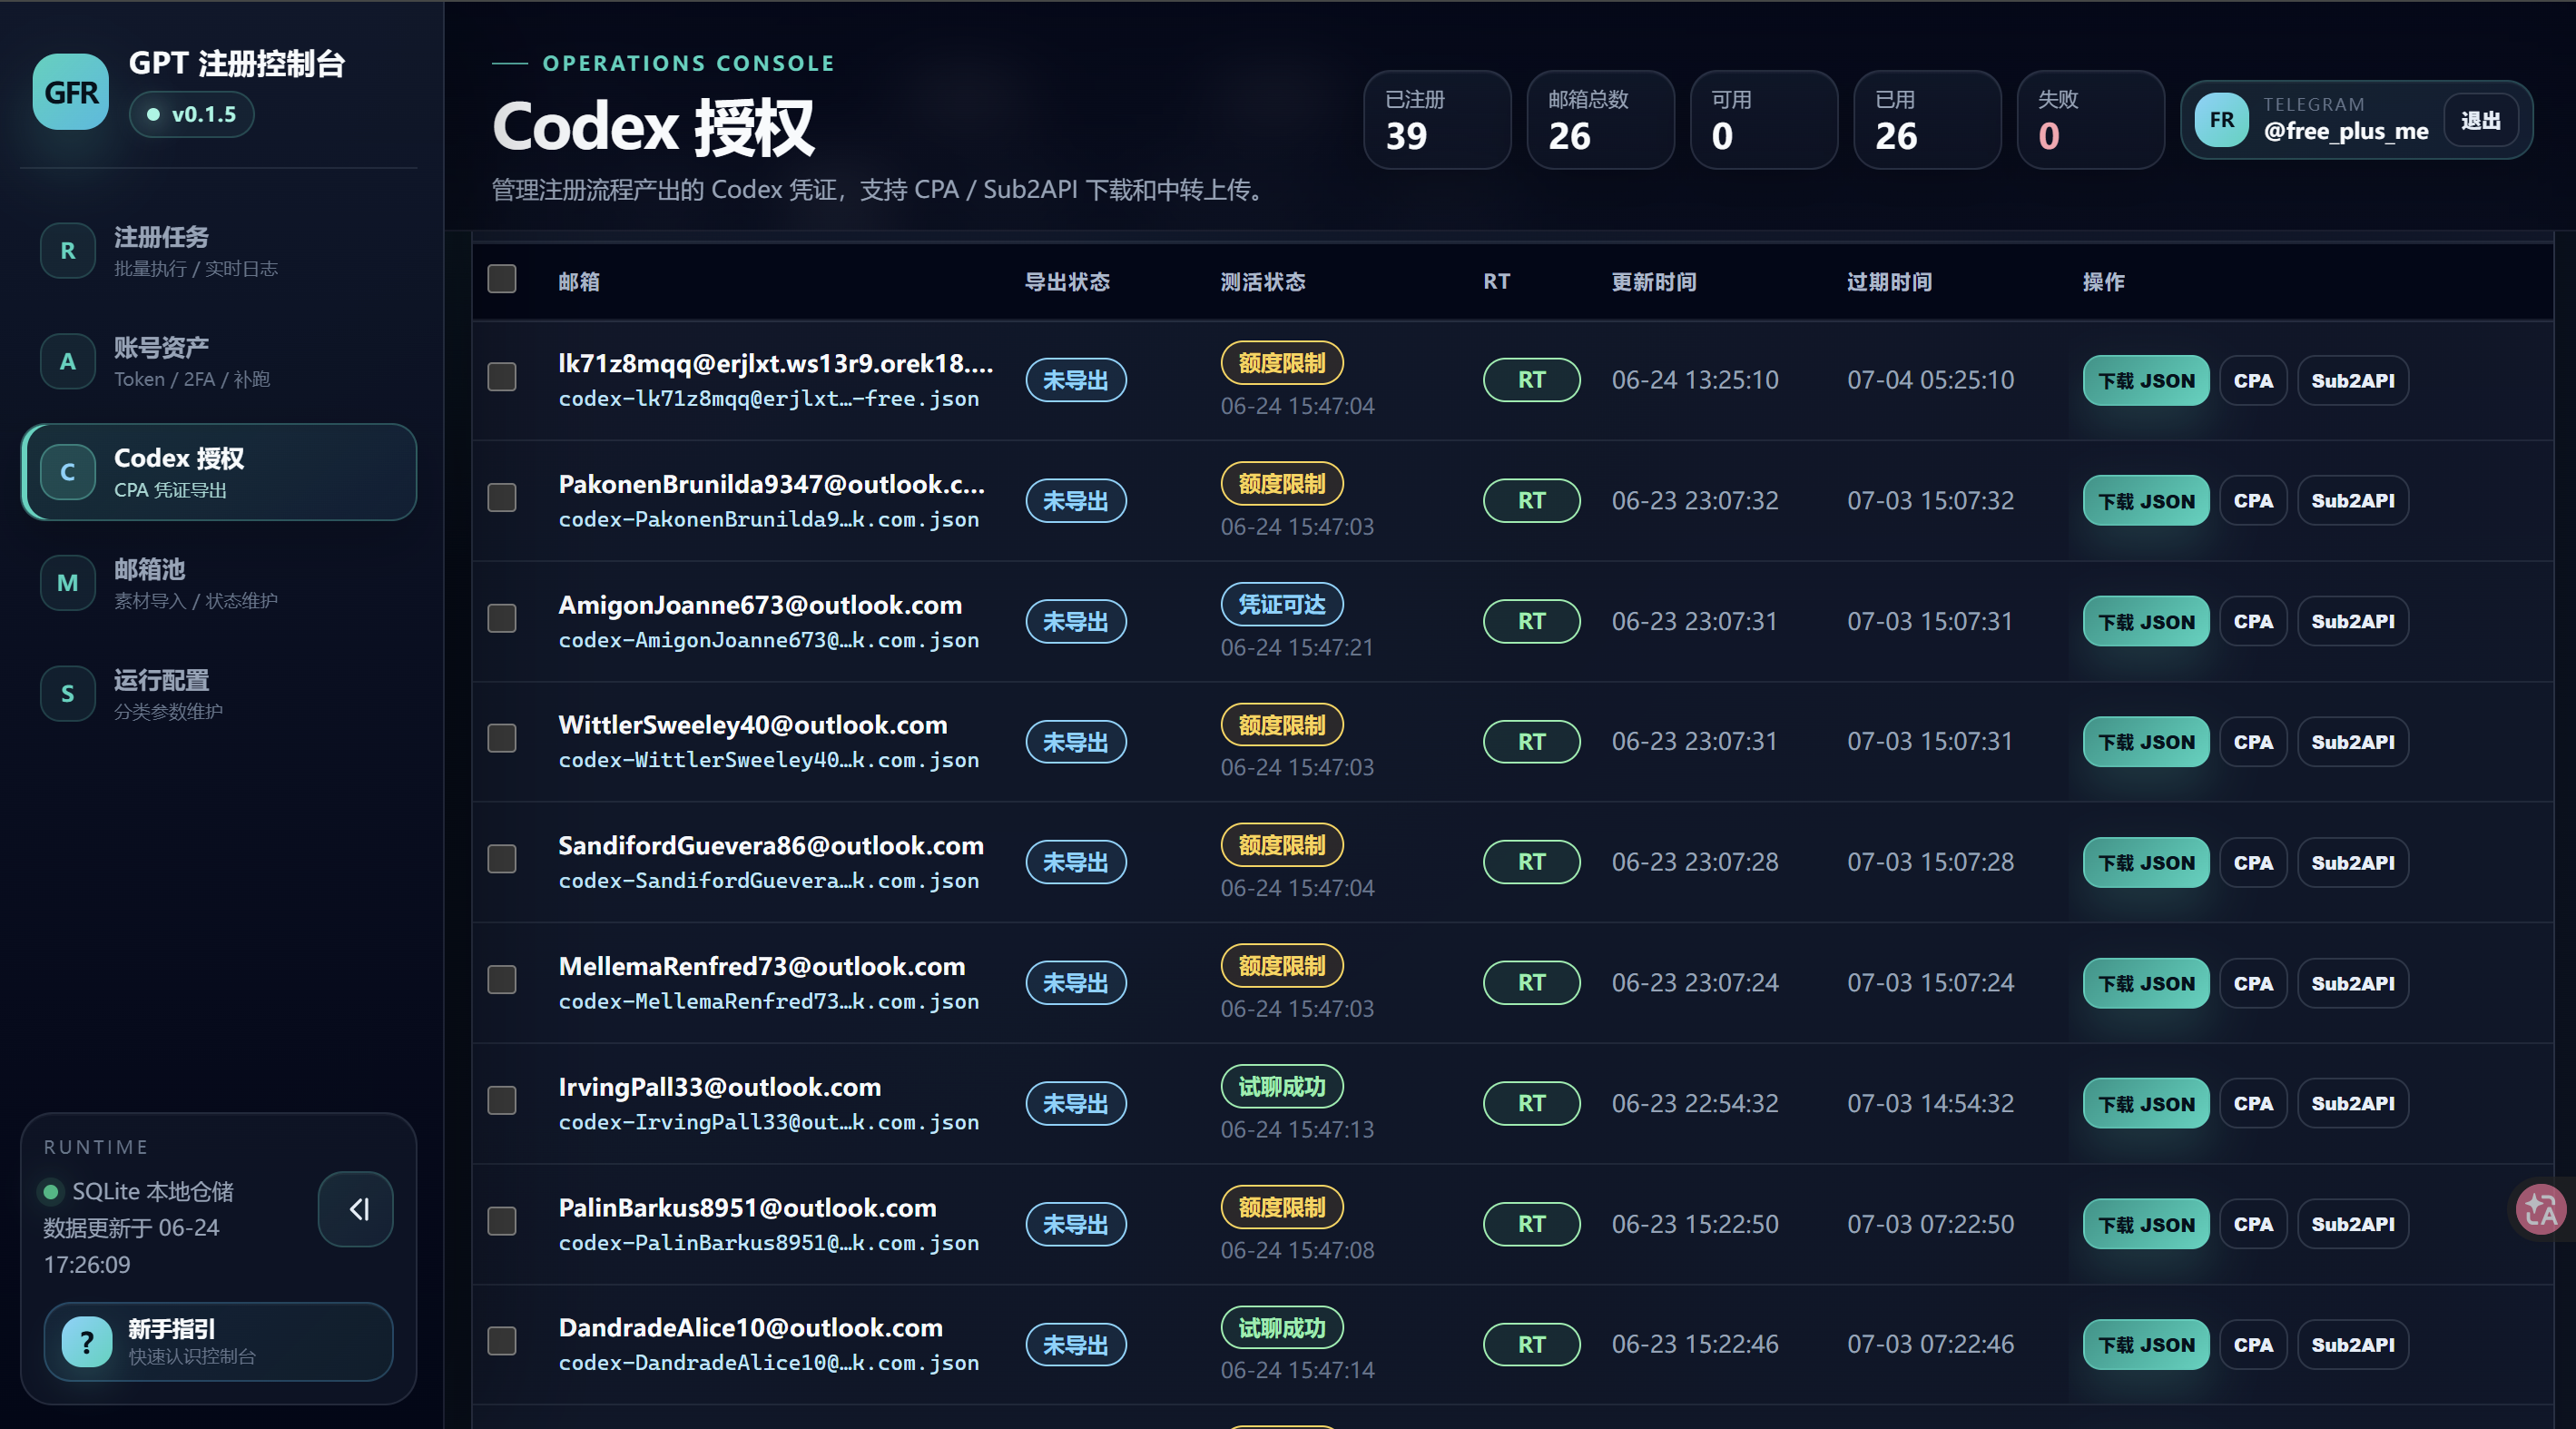Click the 更新时间 column header
This screenshot has height=1429, width=2576.
point(1654,282)
